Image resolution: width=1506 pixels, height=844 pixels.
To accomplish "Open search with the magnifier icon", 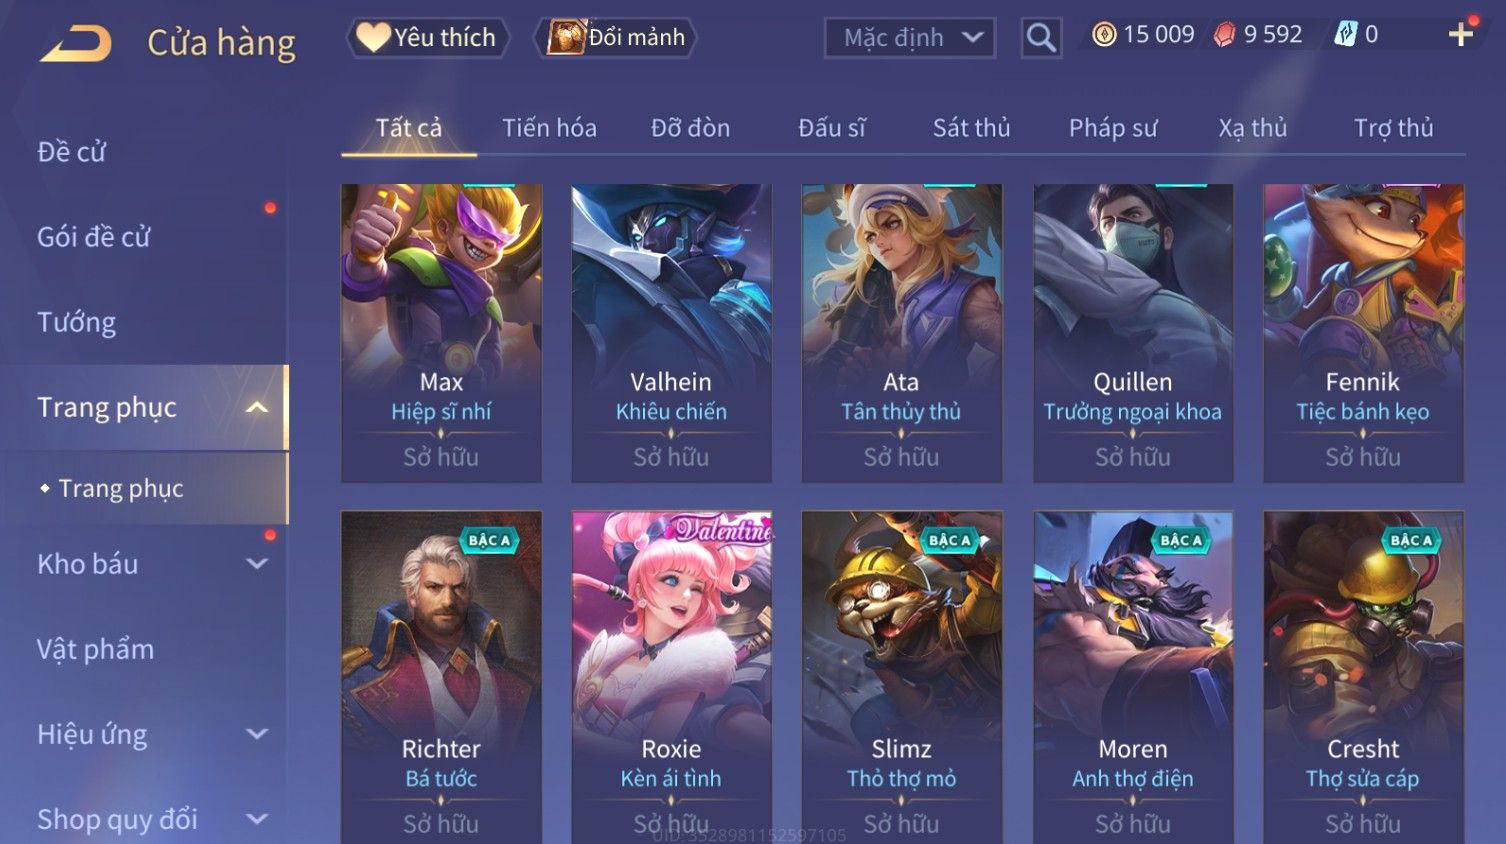I will 1041,38.
